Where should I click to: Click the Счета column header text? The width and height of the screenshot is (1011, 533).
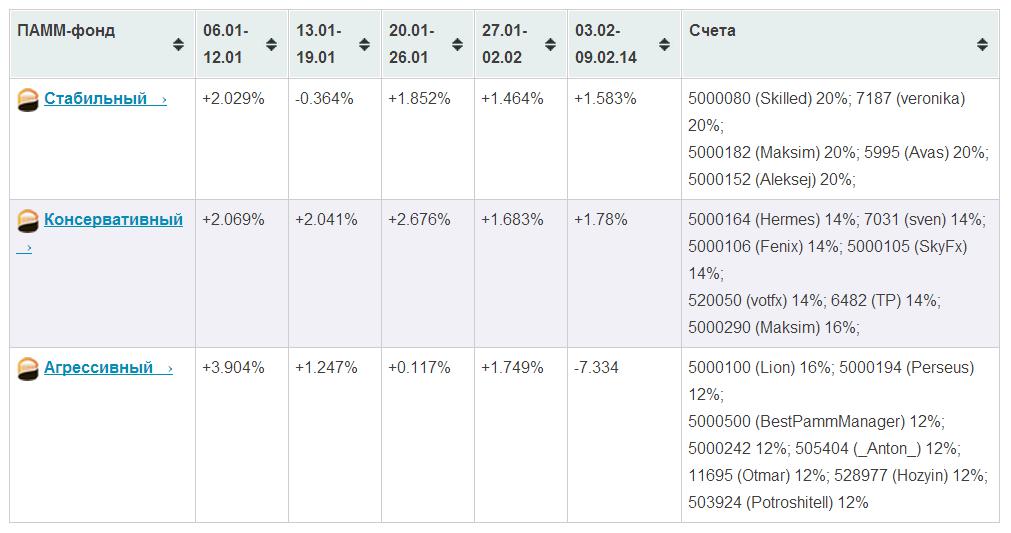point(712,30)
